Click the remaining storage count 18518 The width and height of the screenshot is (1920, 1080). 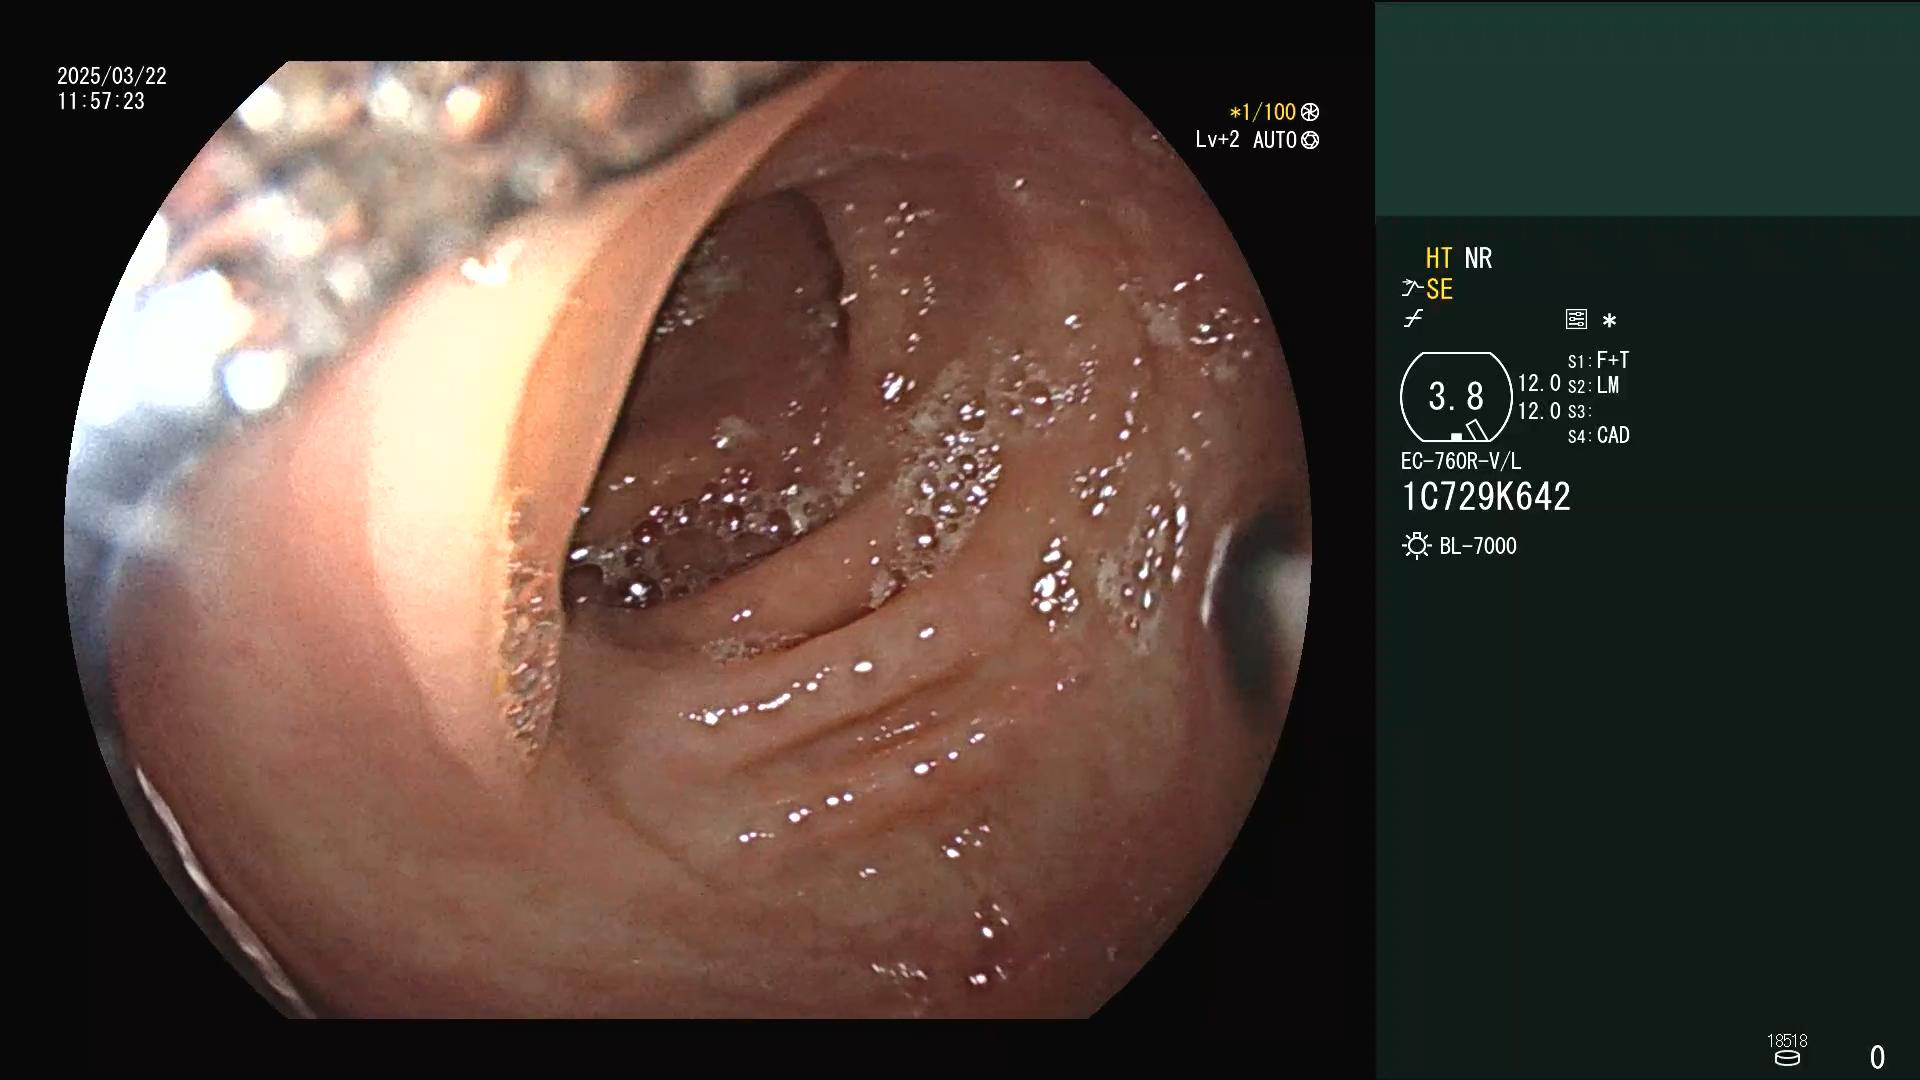coord(1787,1041)
